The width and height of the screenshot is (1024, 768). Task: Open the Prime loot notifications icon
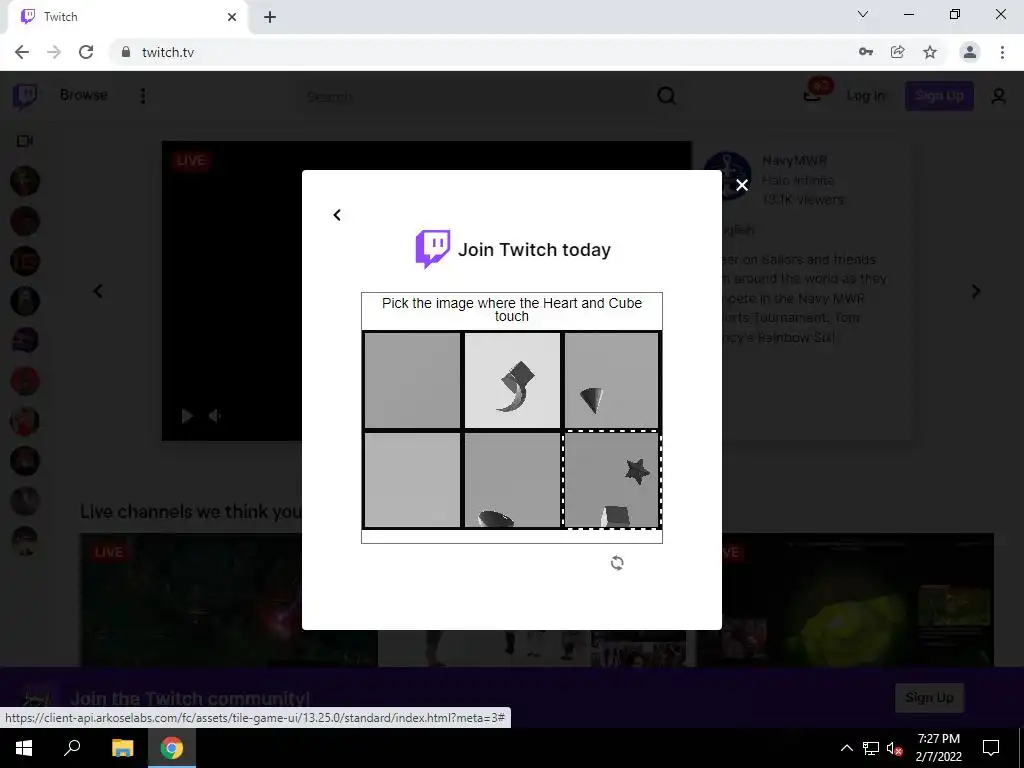click(814, 93)
